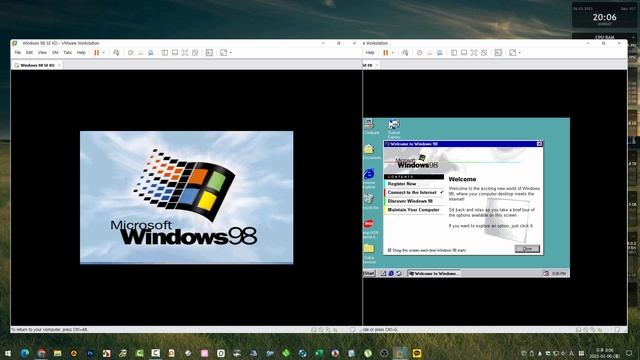640x360 pixels.
Task: Open the host Windows Start menu
Action: tap(8, 353)
